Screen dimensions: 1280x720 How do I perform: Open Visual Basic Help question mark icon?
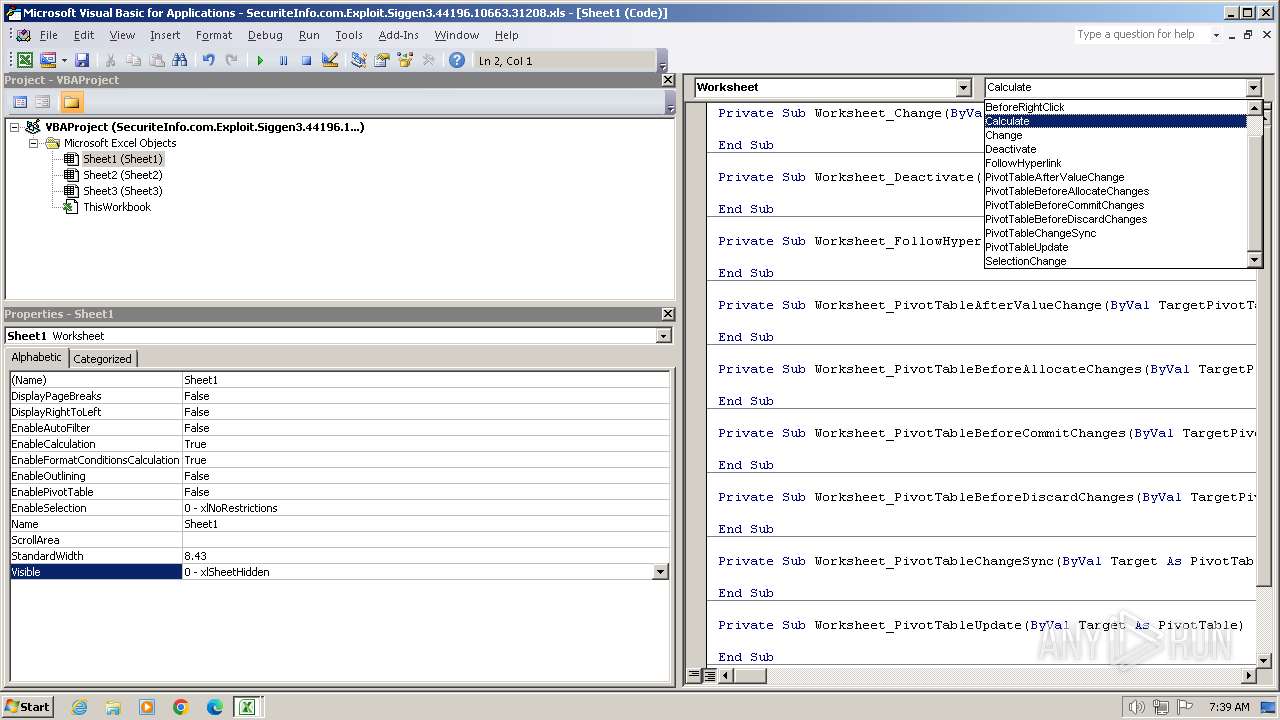pyautogui.click(x=457, y=60)
